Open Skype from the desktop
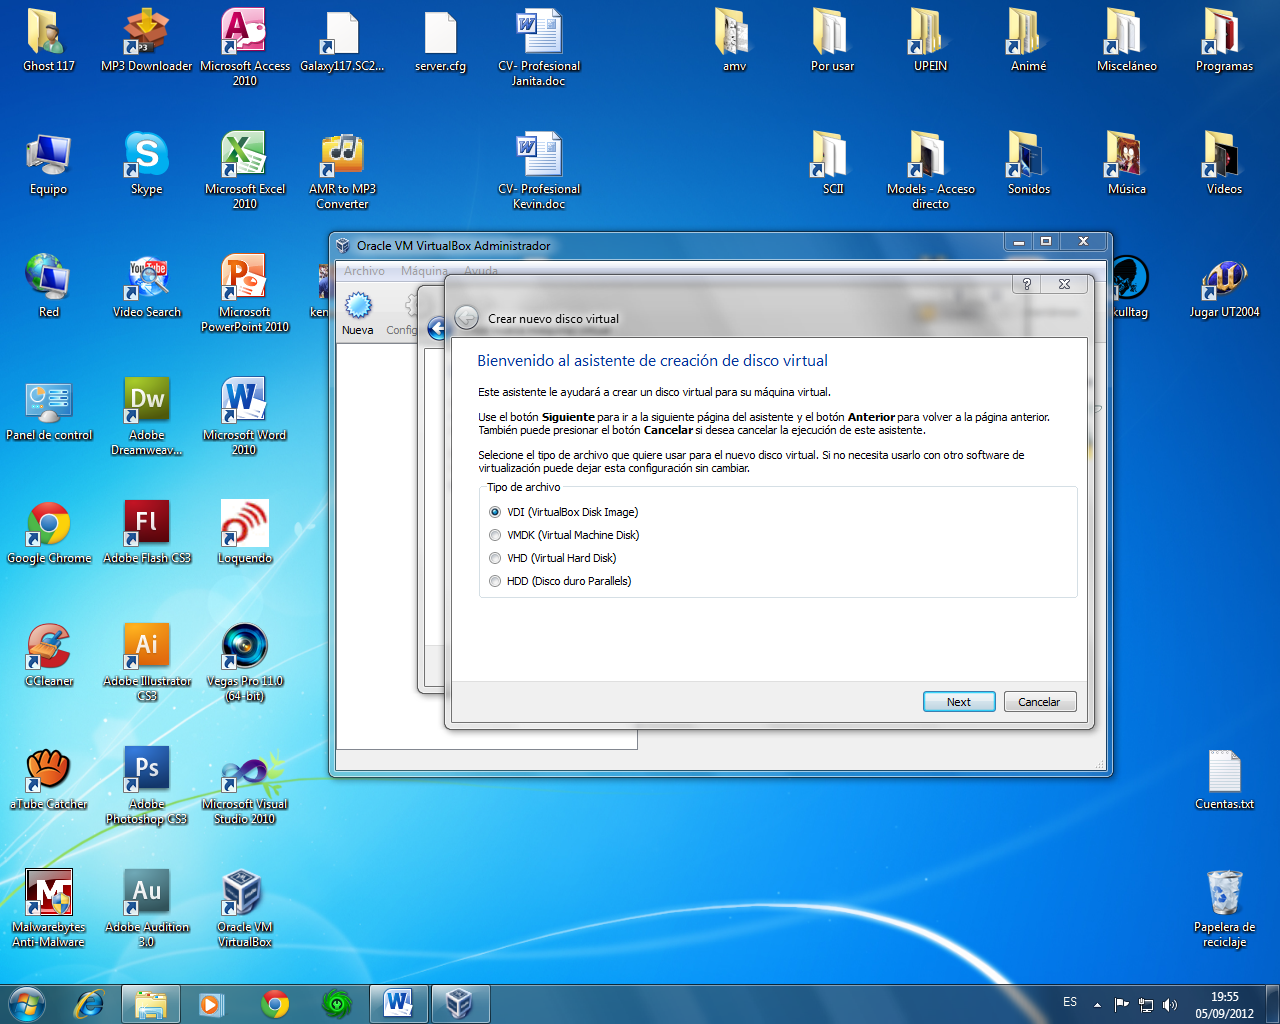The width and height of the screenshot is (1280, 1024). (146, 155)
